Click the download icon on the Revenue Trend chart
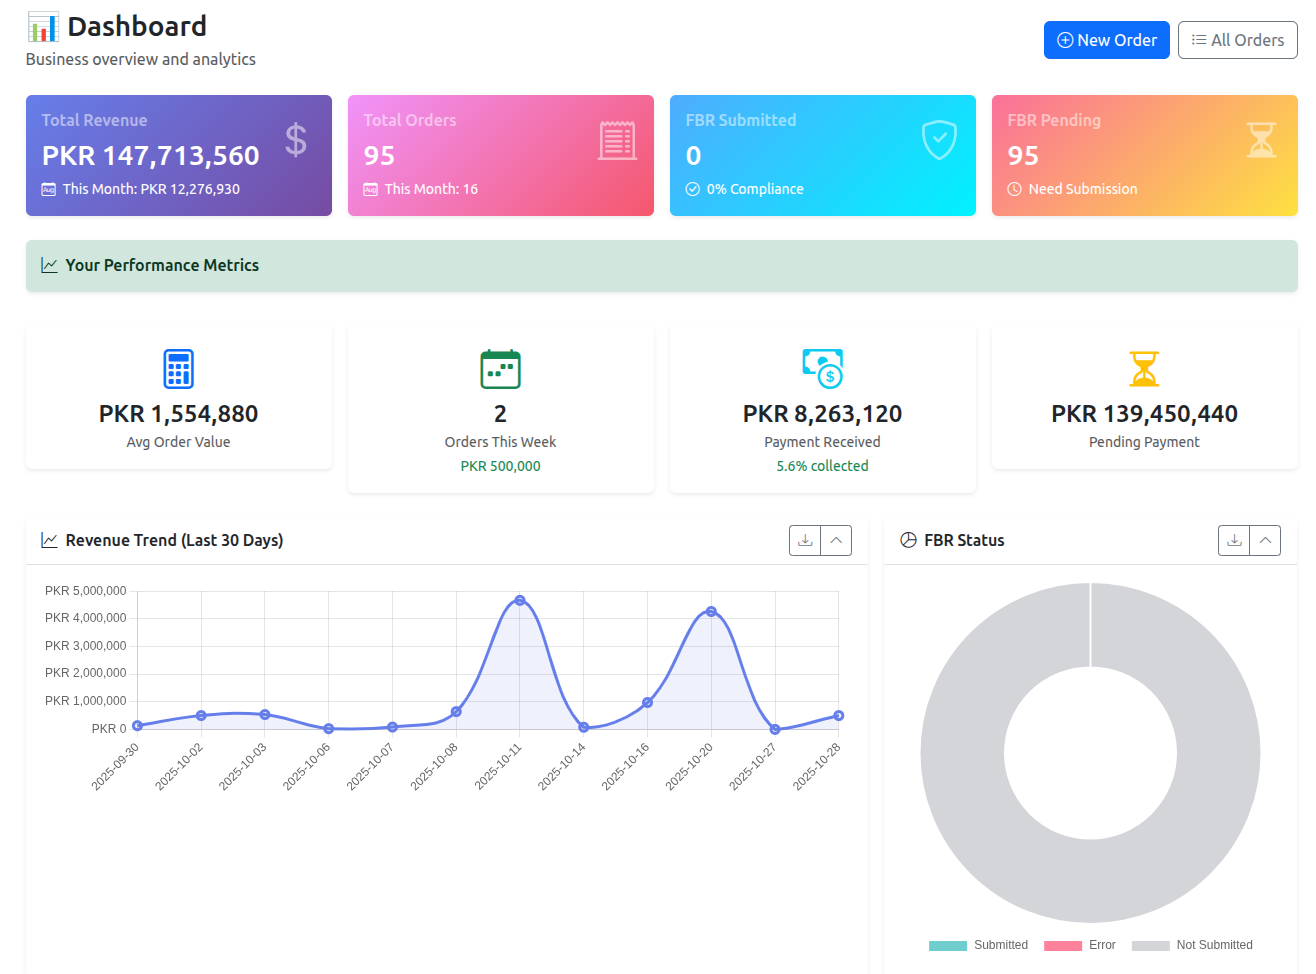 click(x=805, y=540)
